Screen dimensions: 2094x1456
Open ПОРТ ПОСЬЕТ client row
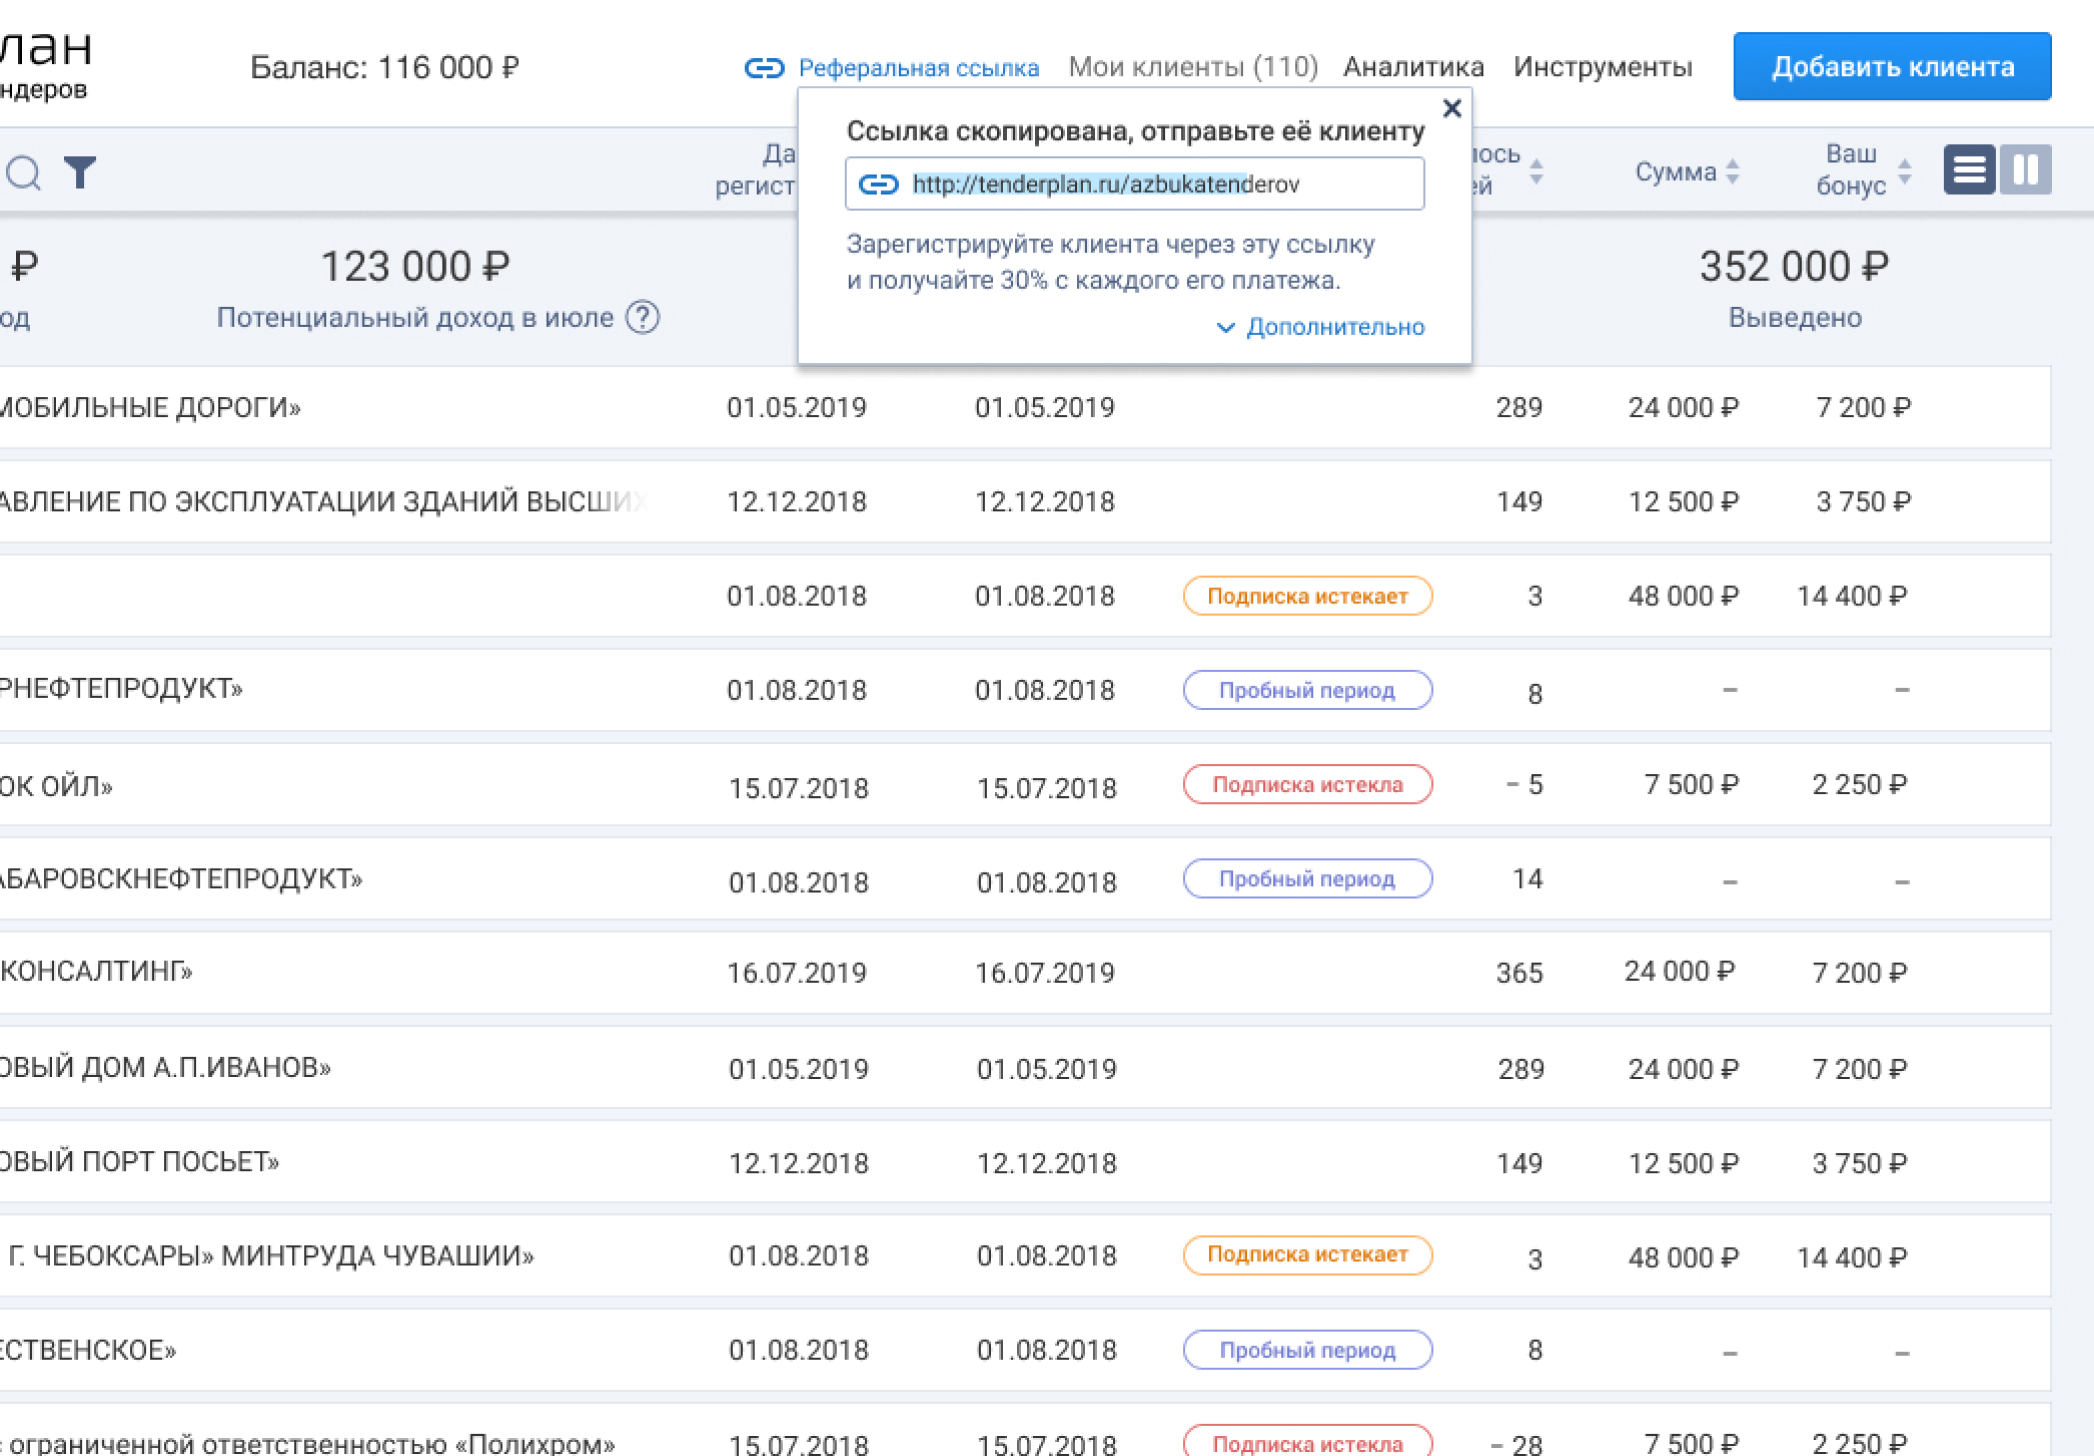tap(1025, 1161)
